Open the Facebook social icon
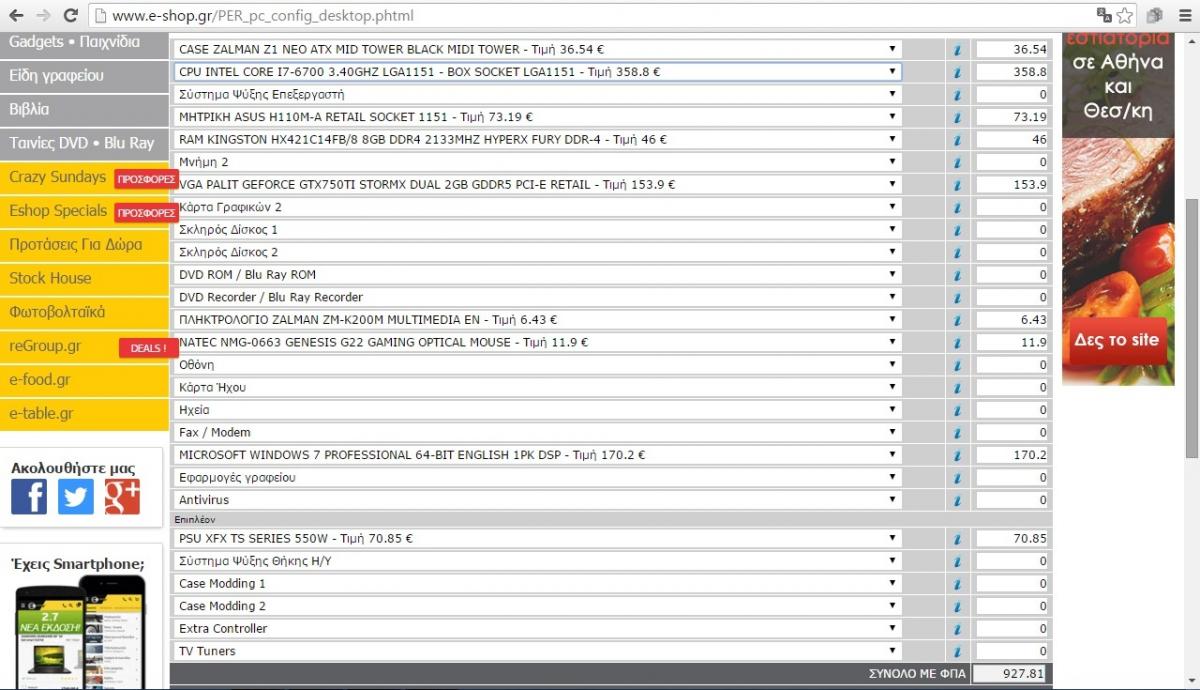The image size is (1200, 690). (x=29, y=496)
